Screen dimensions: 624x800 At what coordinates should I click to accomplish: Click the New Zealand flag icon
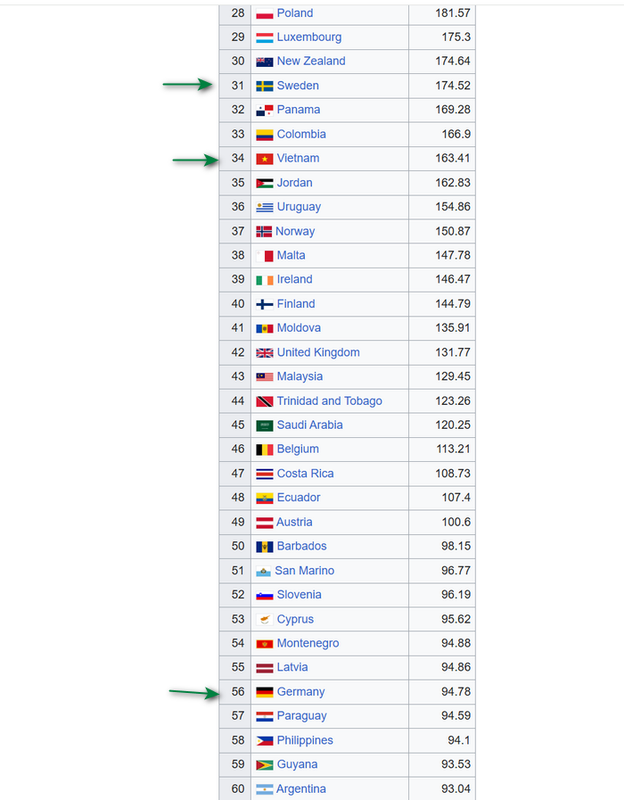264,62
